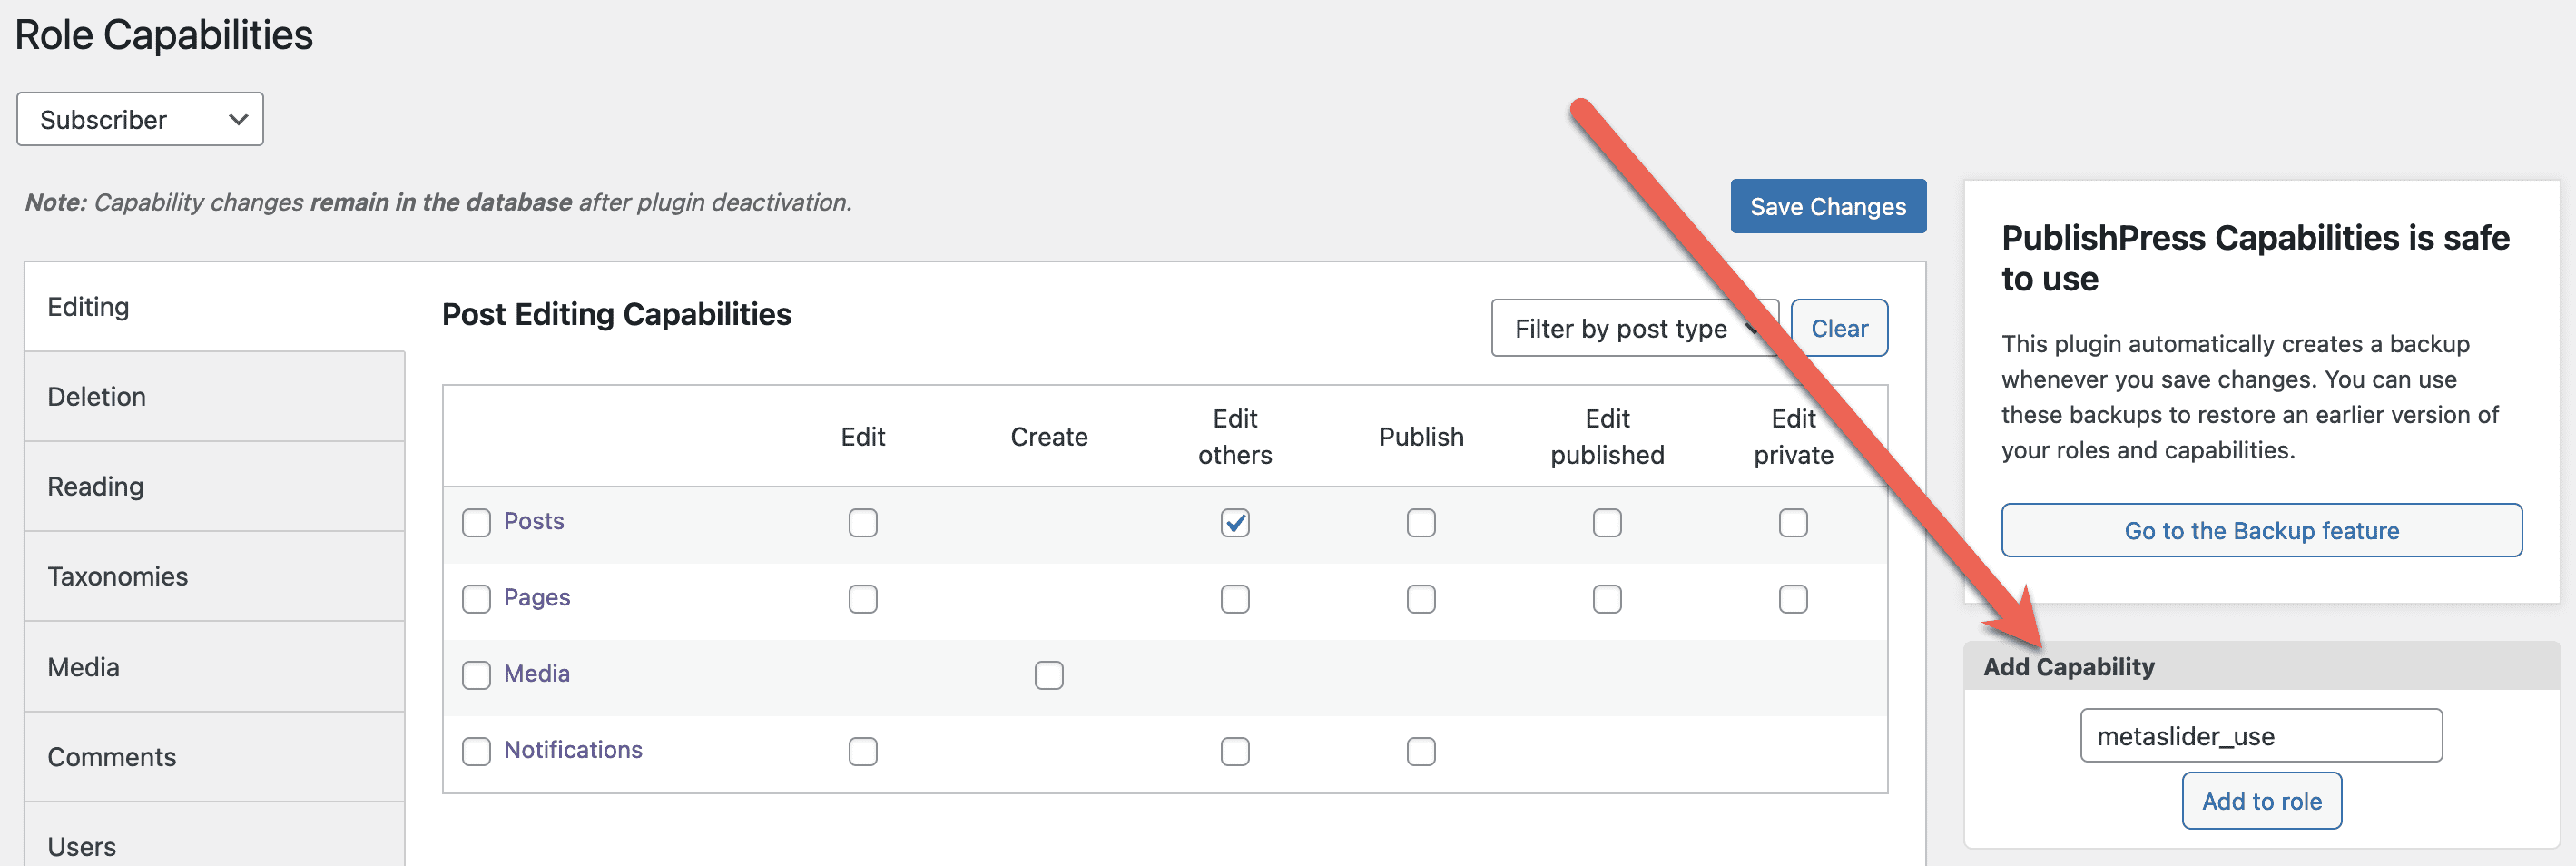This screenshot has height=866, width=2576.
Task: Open the Go to the Backup feature link
Action: pos(2260,530)
